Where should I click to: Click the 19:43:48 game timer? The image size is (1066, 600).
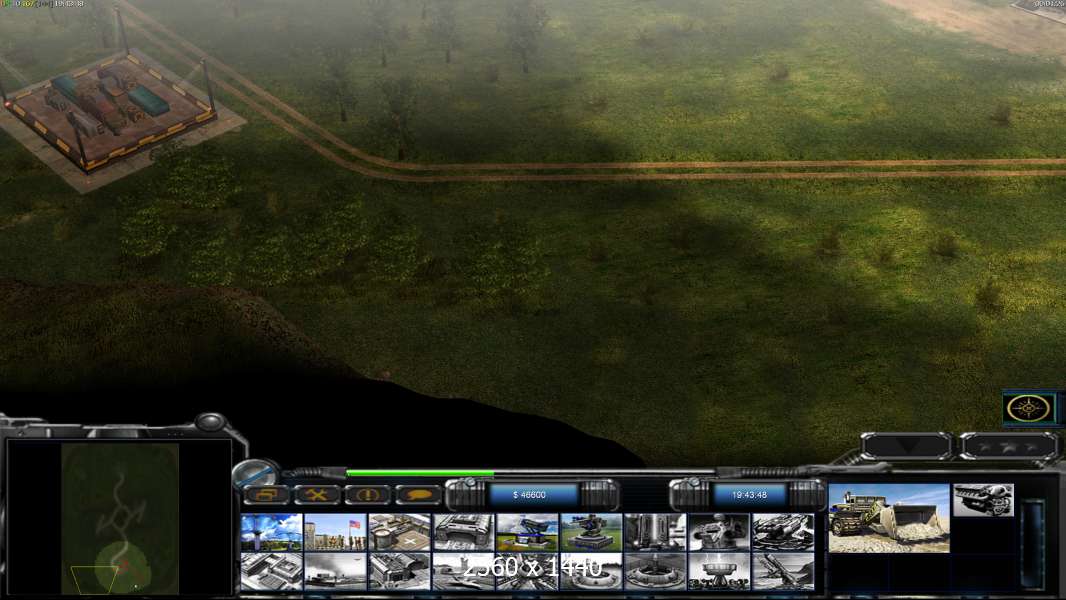click(749, 495)
